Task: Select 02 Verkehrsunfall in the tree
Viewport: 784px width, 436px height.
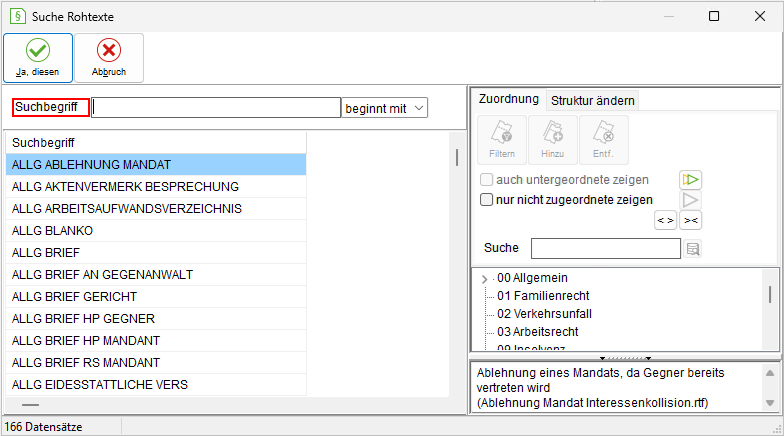Action: [x=544, y=314]
